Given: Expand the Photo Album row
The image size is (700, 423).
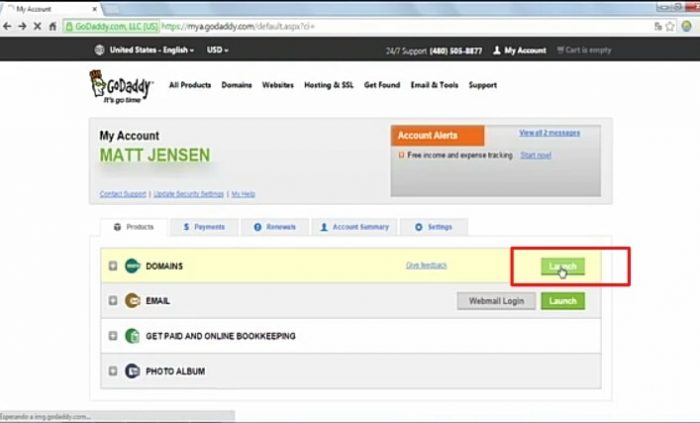Looking at the screenshot, I should tap(113, 371).
